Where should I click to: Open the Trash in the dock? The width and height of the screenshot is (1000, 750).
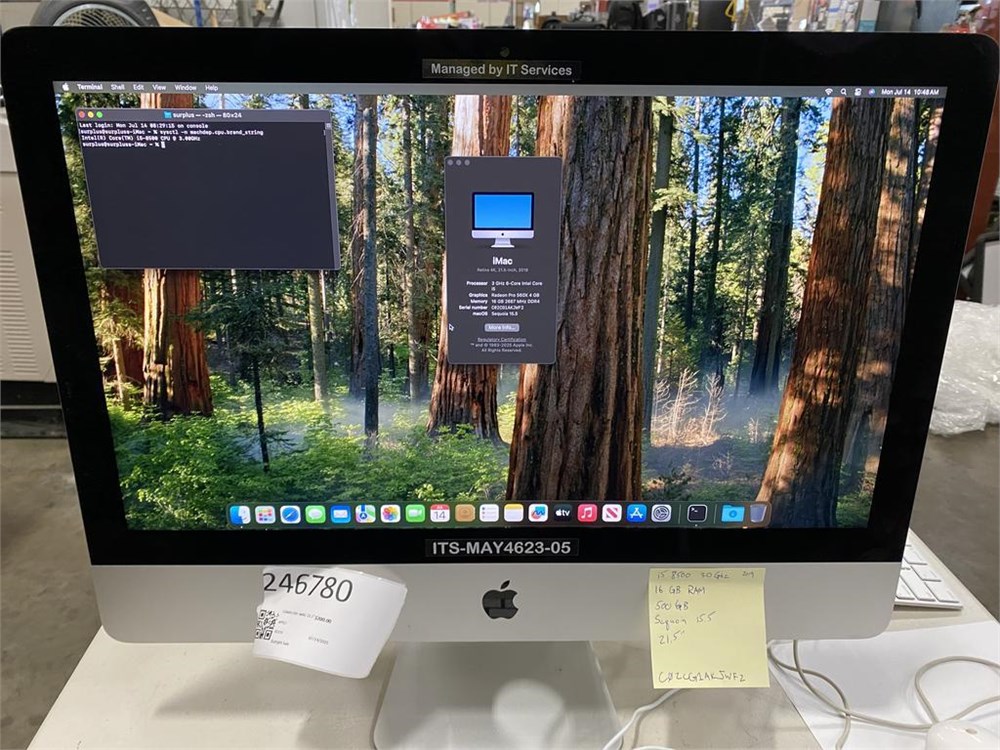click(758, 514)
